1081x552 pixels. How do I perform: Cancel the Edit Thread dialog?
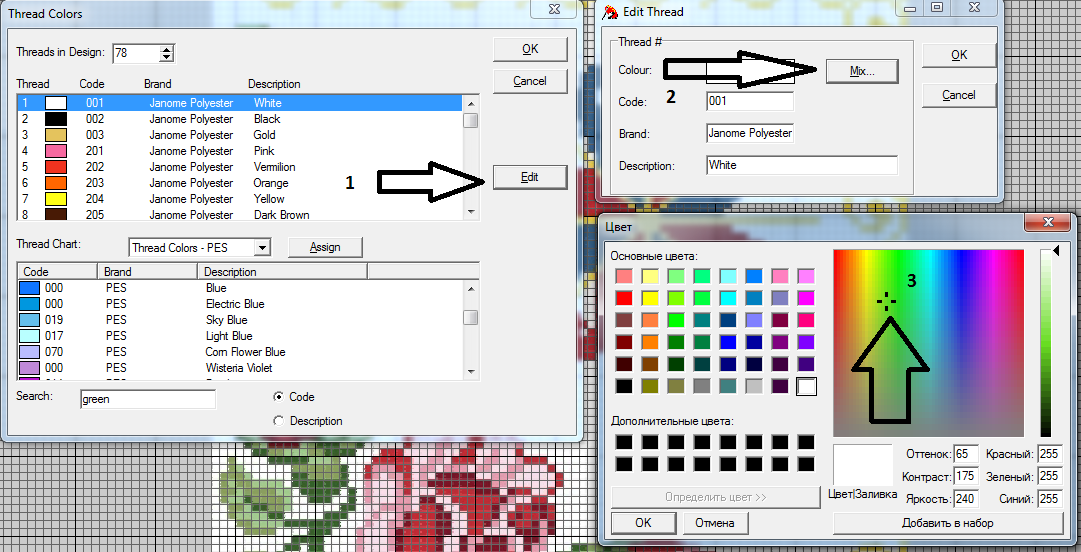[959, 95]
